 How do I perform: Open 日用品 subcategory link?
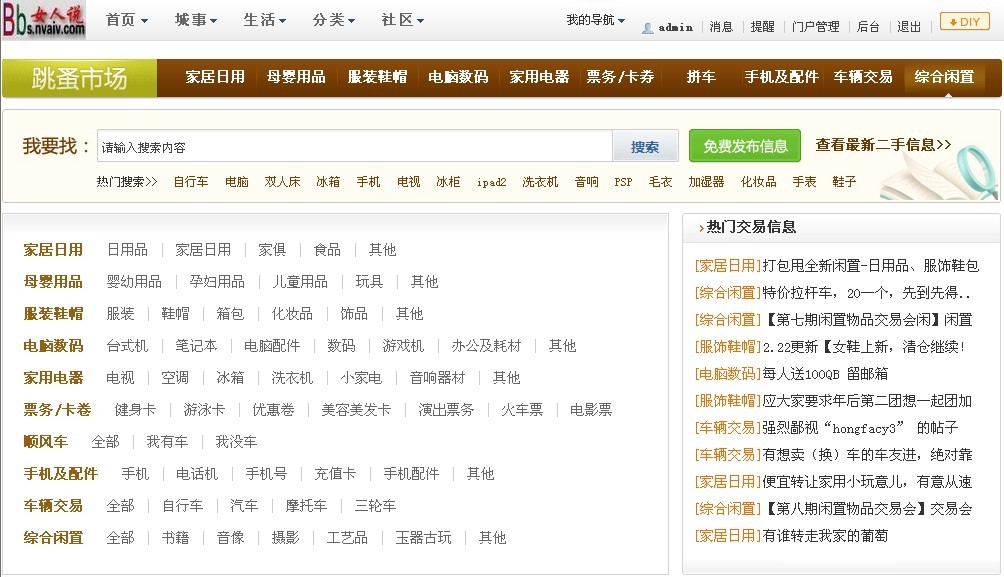pos(127,250)
